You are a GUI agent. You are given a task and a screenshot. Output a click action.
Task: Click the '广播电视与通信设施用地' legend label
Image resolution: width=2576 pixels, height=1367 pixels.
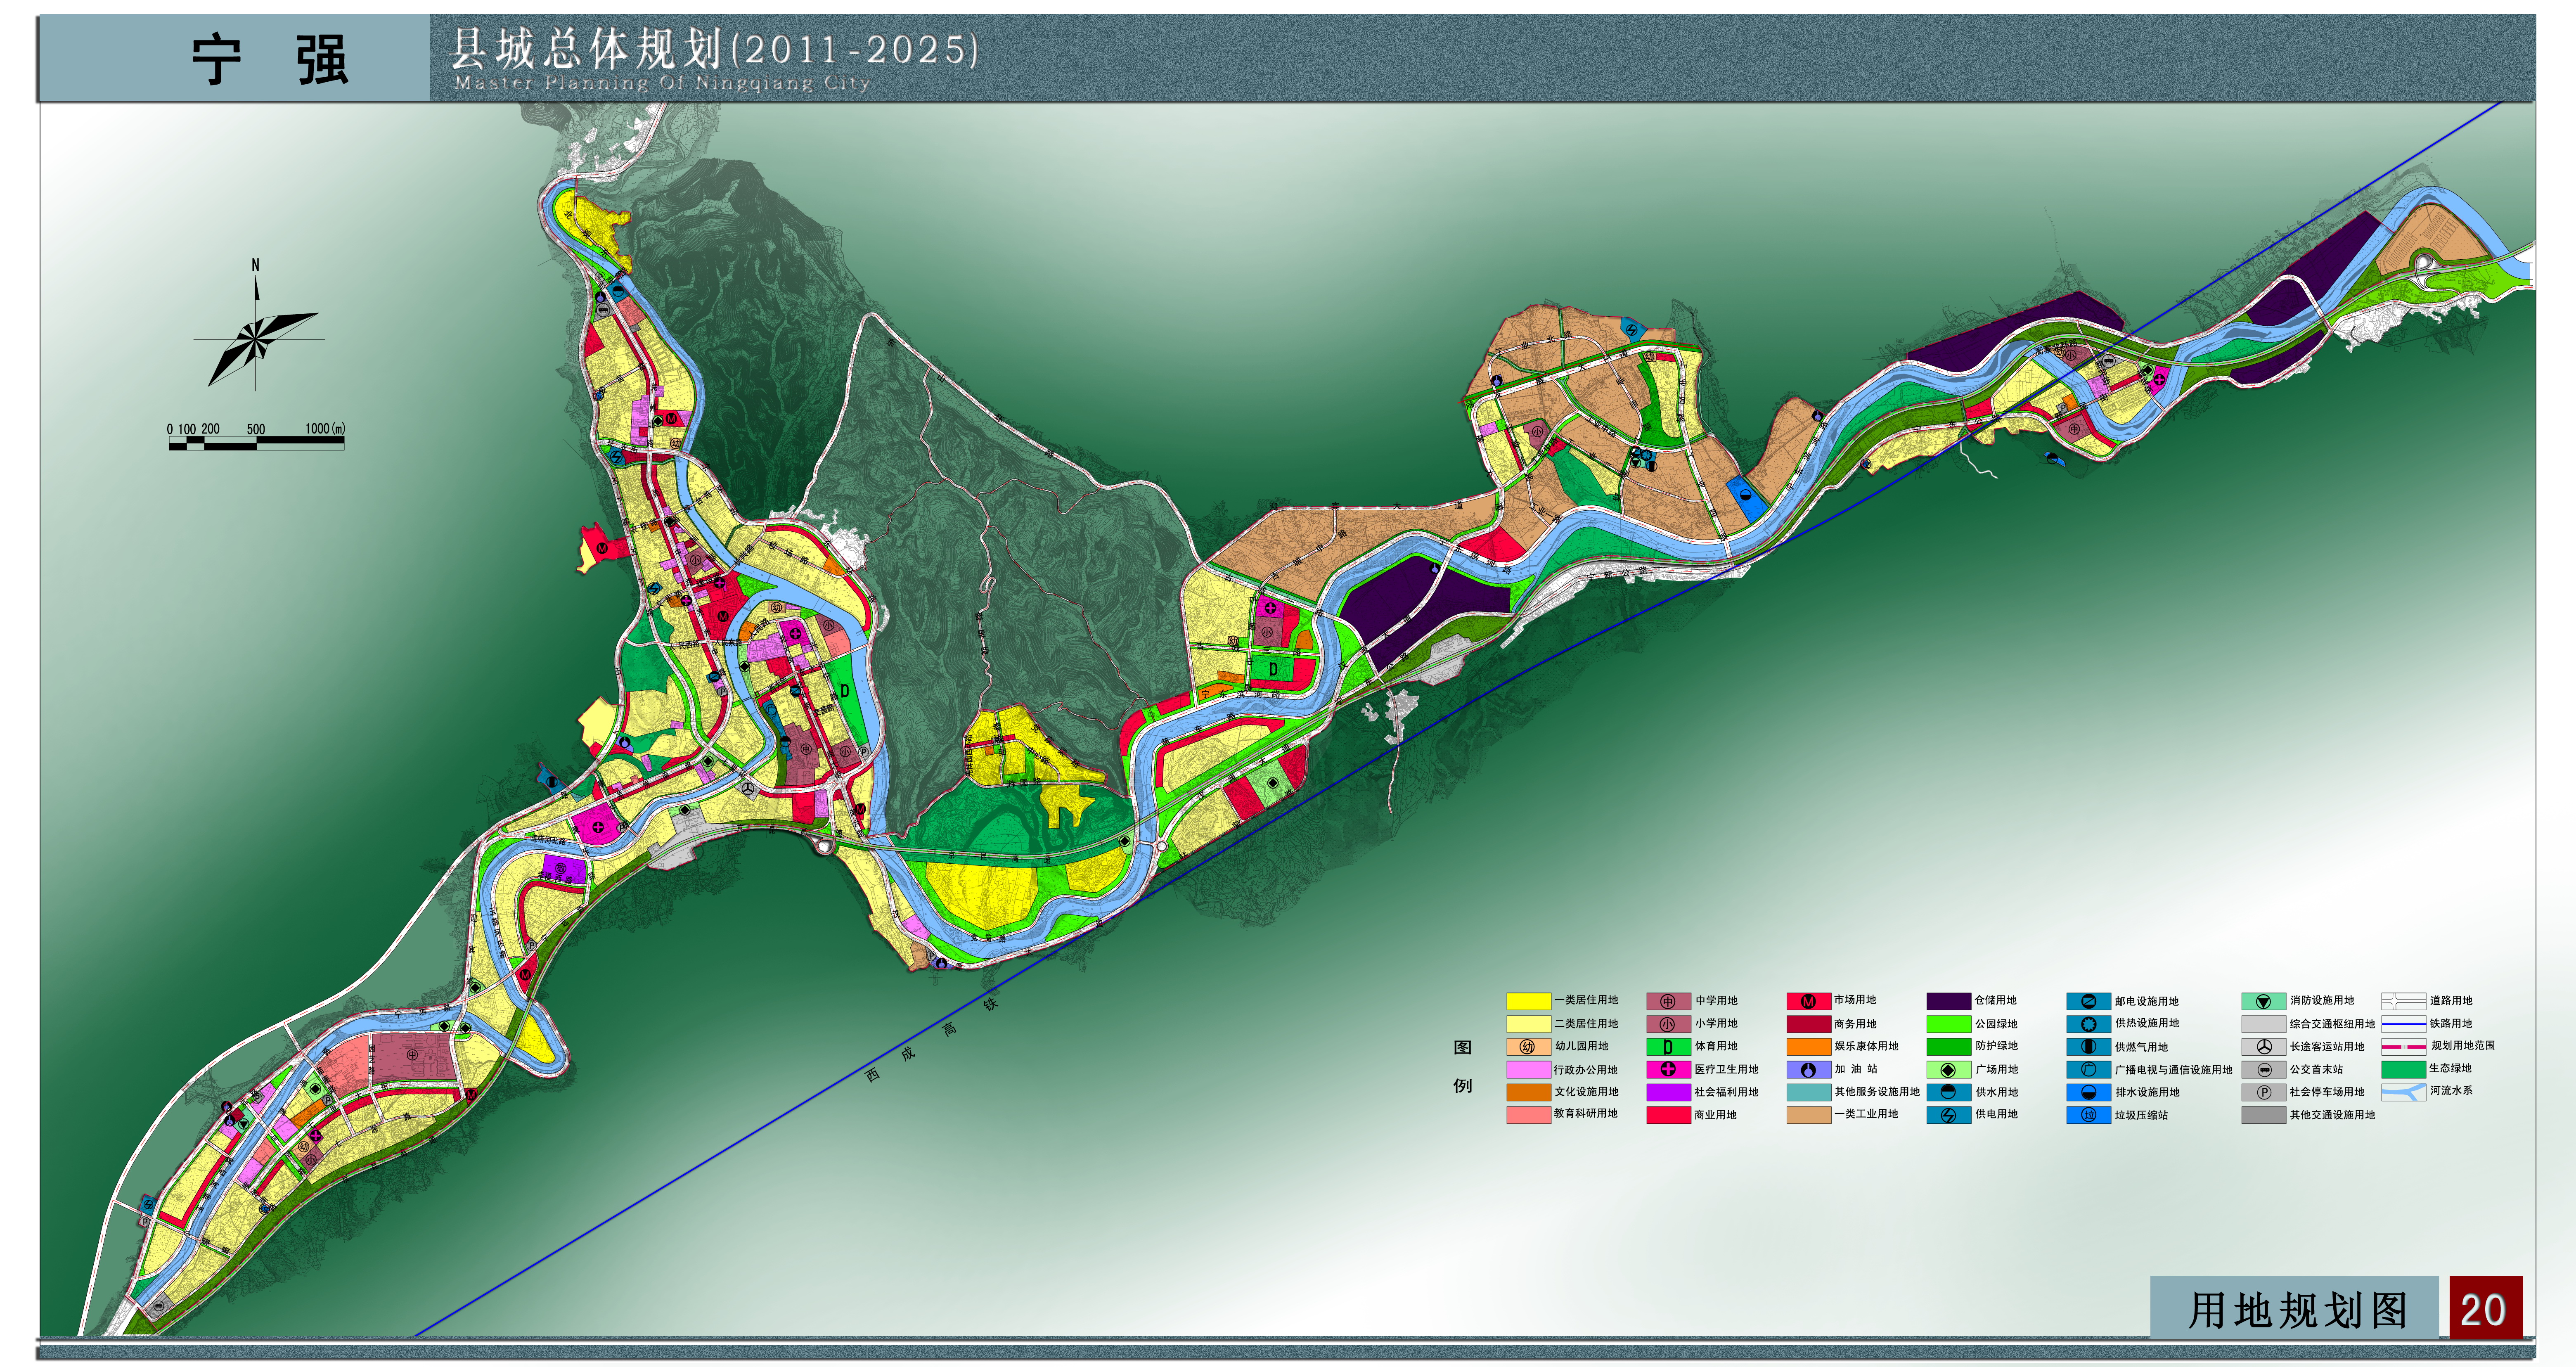[2173, 1070]
